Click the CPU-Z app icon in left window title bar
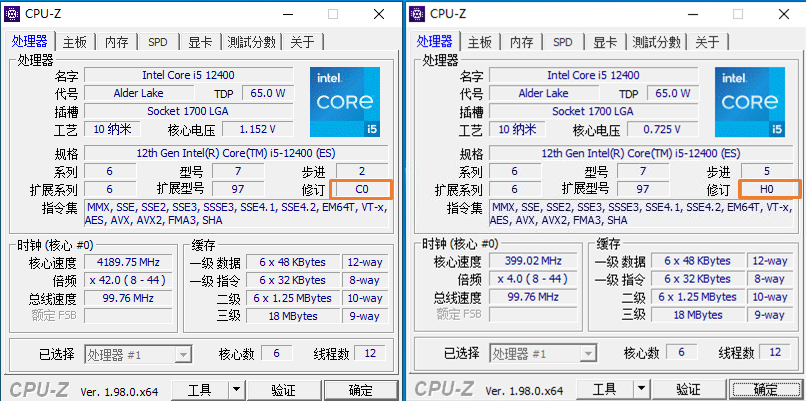The width and height of the screenshot is (806, 401). point(13,14)
